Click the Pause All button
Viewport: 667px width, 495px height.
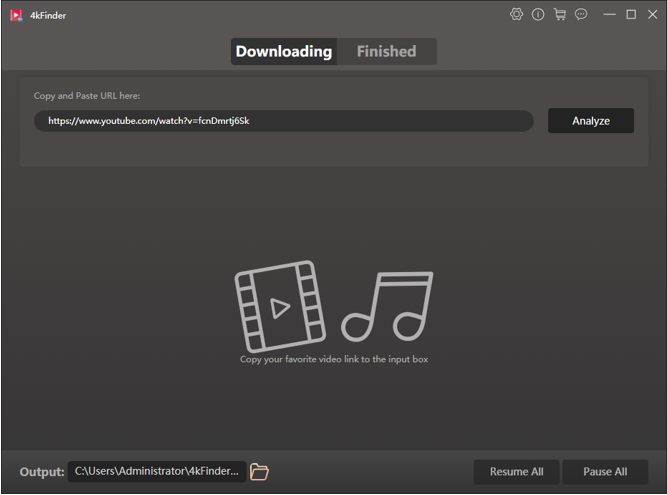click(x=605, y=472)
